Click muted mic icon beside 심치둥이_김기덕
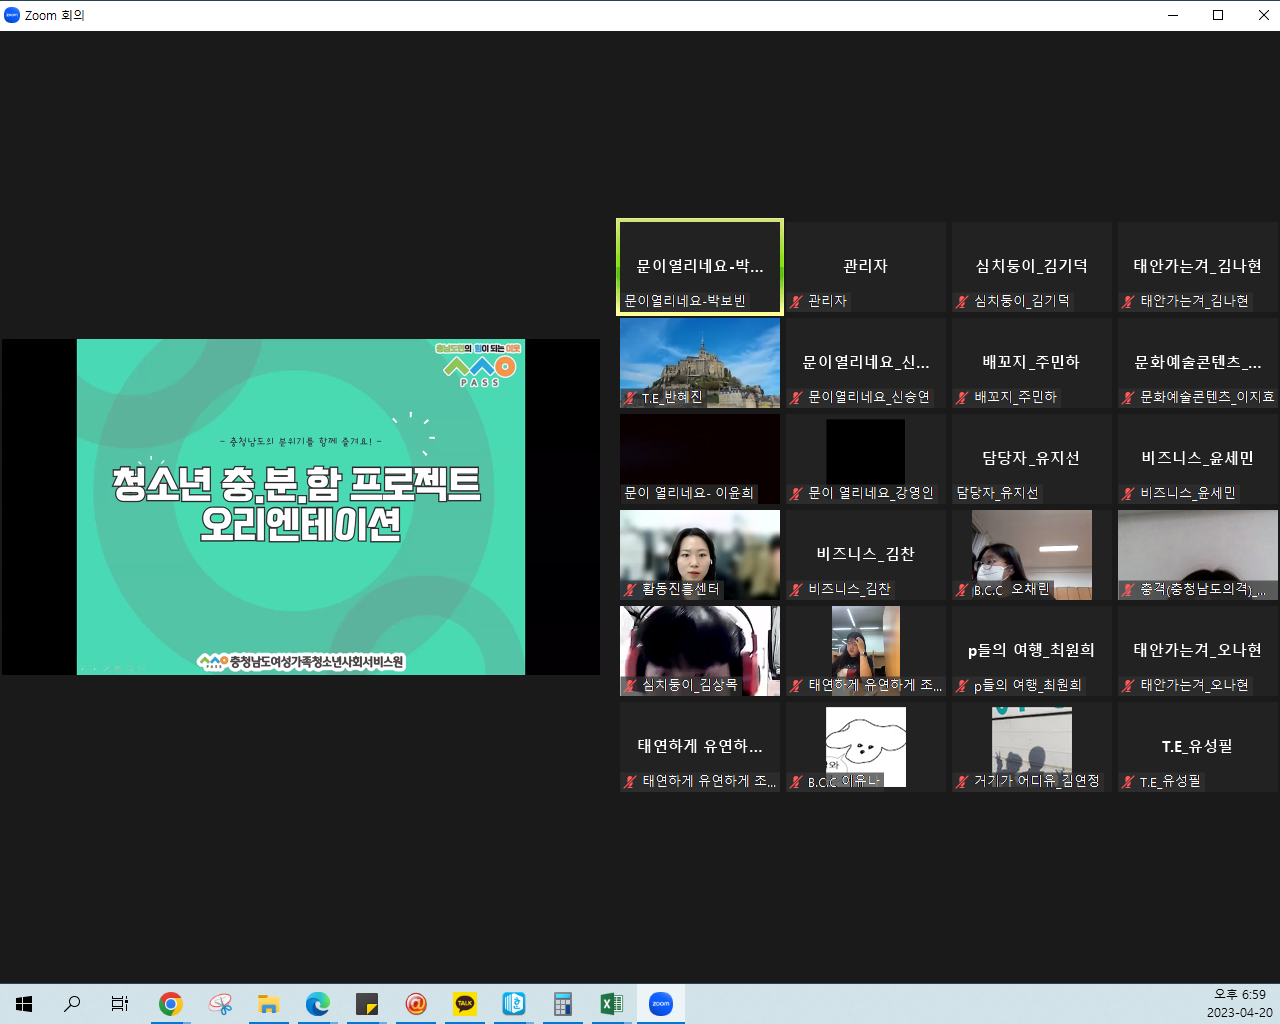Image resolution: width=1280 pixels, height=1024 pixels. (x=963, y=301)
